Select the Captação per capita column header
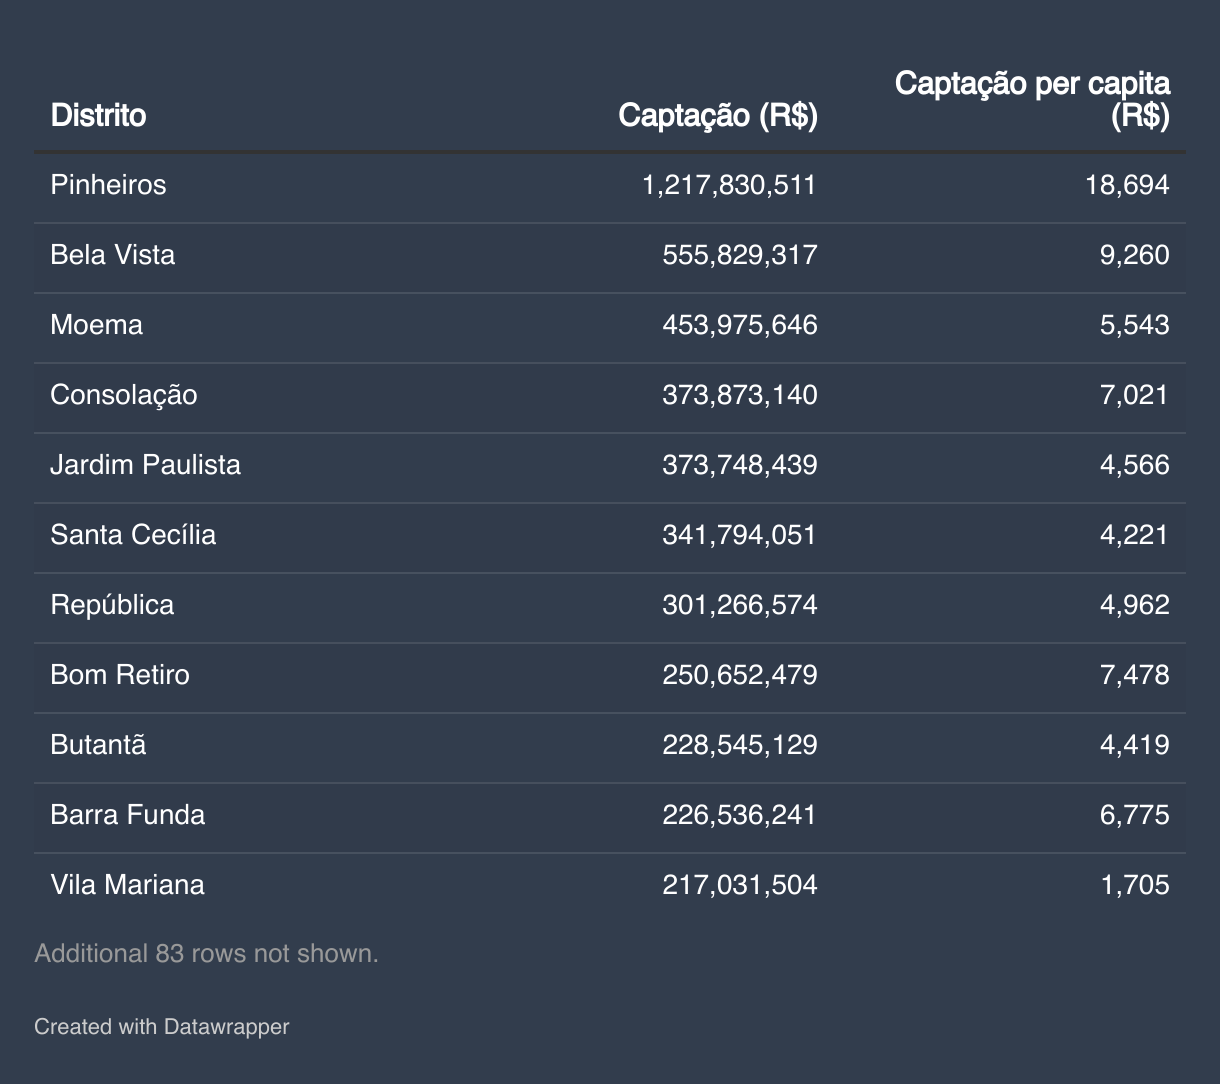Image resolution: width=1220 pixels, height=1084 pixels. [1032, 99]
